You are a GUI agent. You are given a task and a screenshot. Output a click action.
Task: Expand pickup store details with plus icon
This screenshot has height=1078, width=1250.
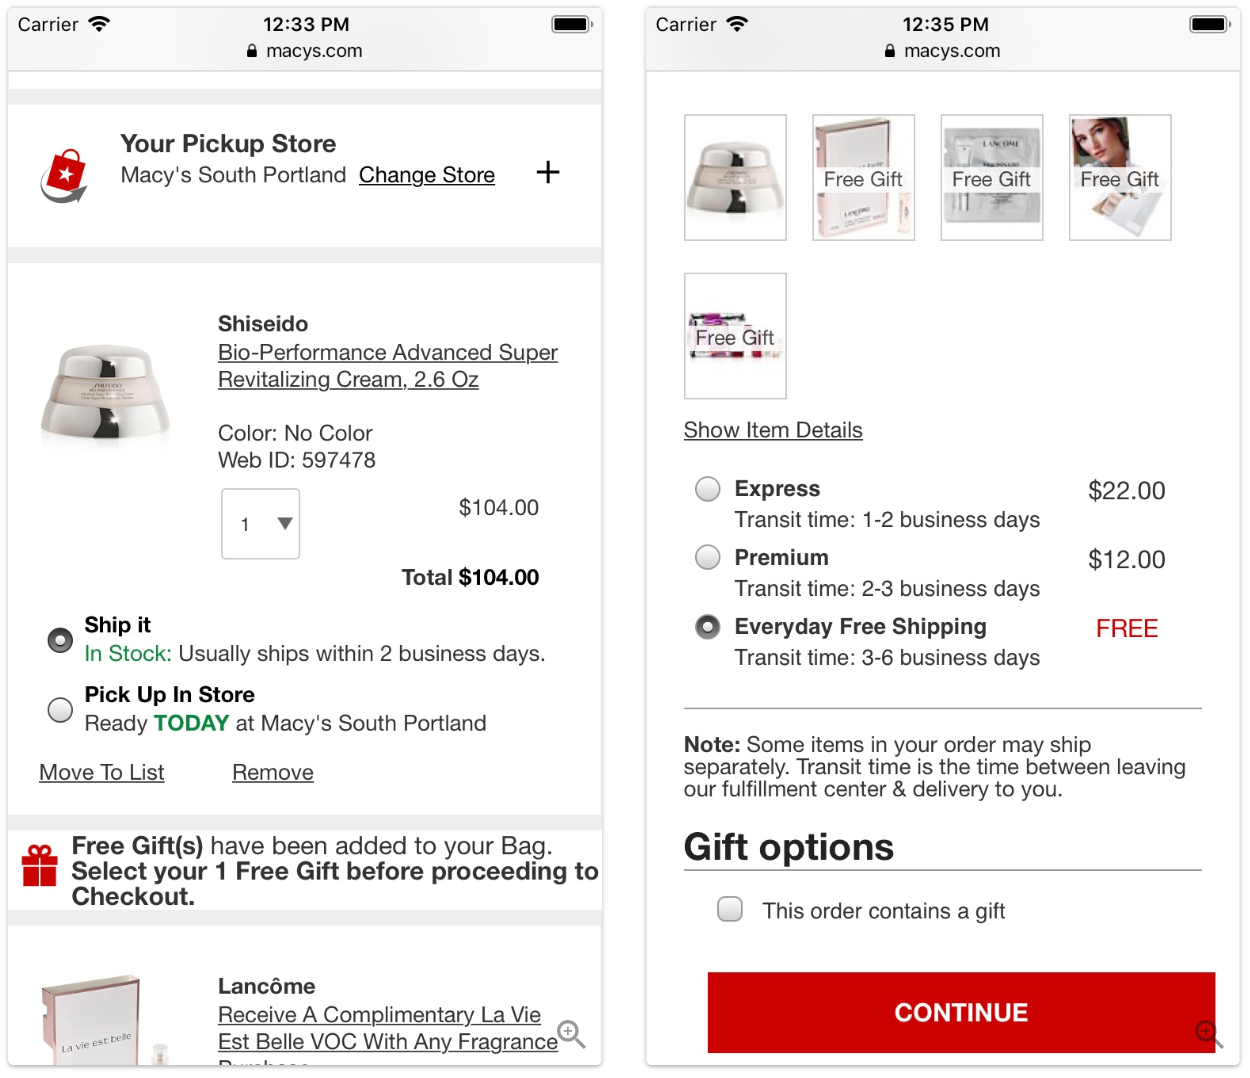tap(547, 172)
